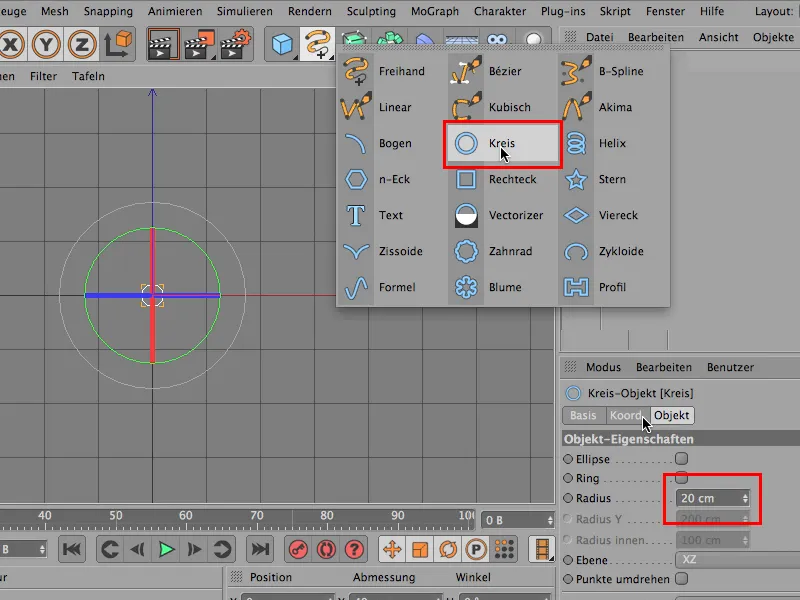Viewport: 800px width, 600px height.
Task: Switch to the Basis tab
Action: [583, 415]
